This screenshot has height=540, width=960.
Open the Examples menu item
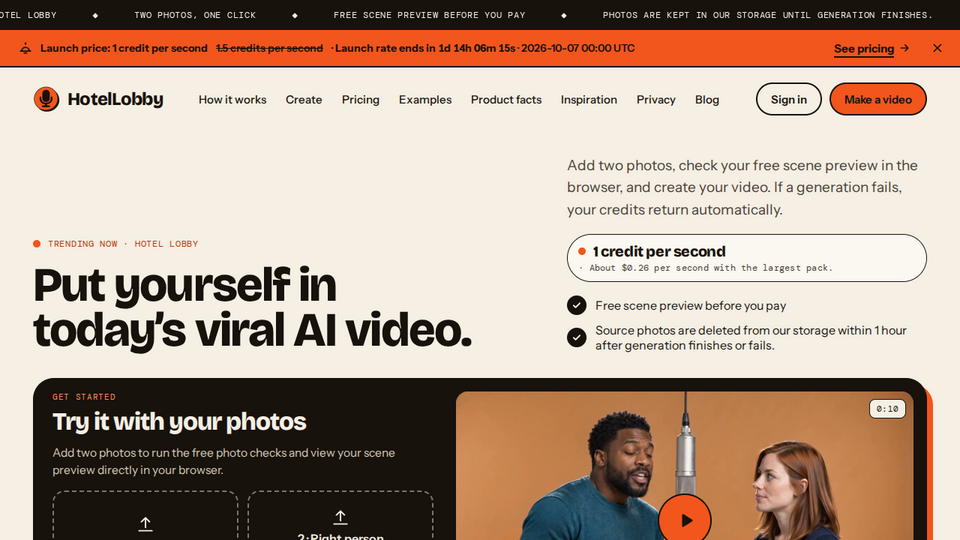pos(425,99)
